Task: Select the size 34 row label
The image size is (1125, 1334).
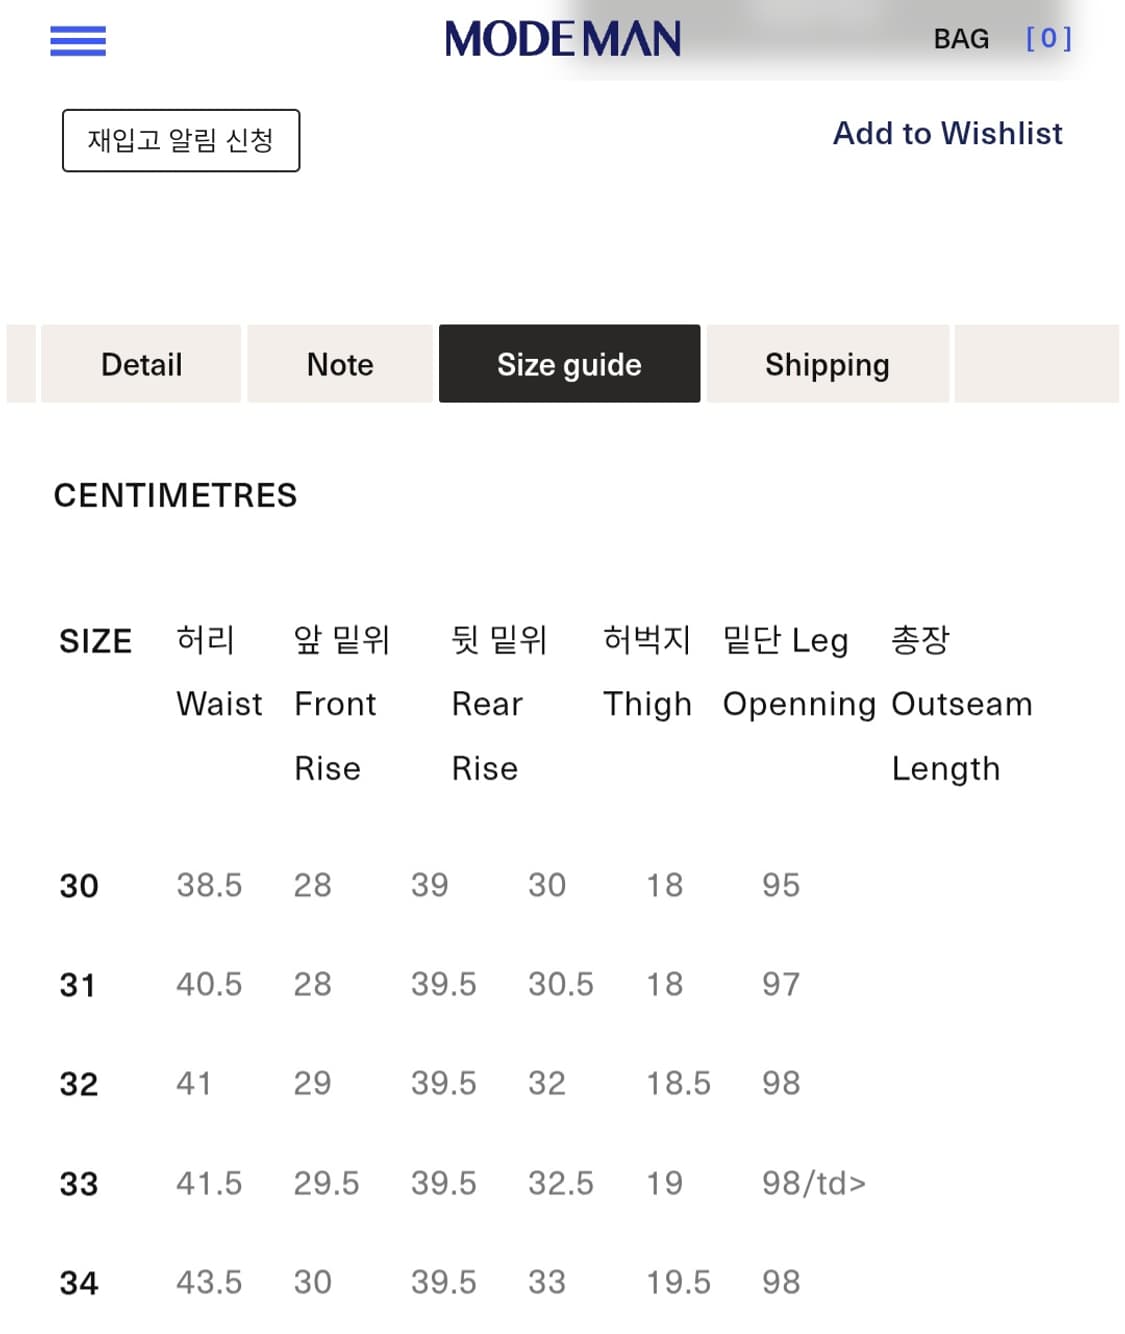Action: pyautogui.click(x=79, y=1283)
